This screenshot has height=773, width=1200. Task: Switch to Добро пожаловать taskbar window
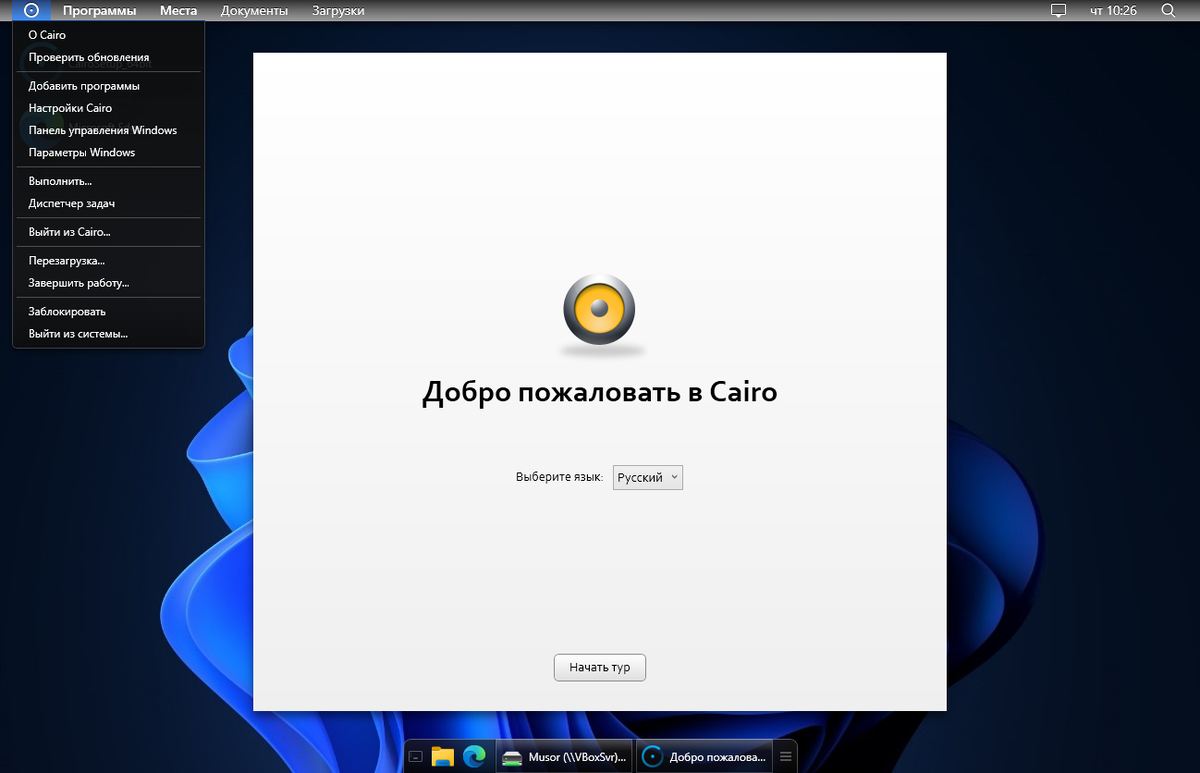706,756
